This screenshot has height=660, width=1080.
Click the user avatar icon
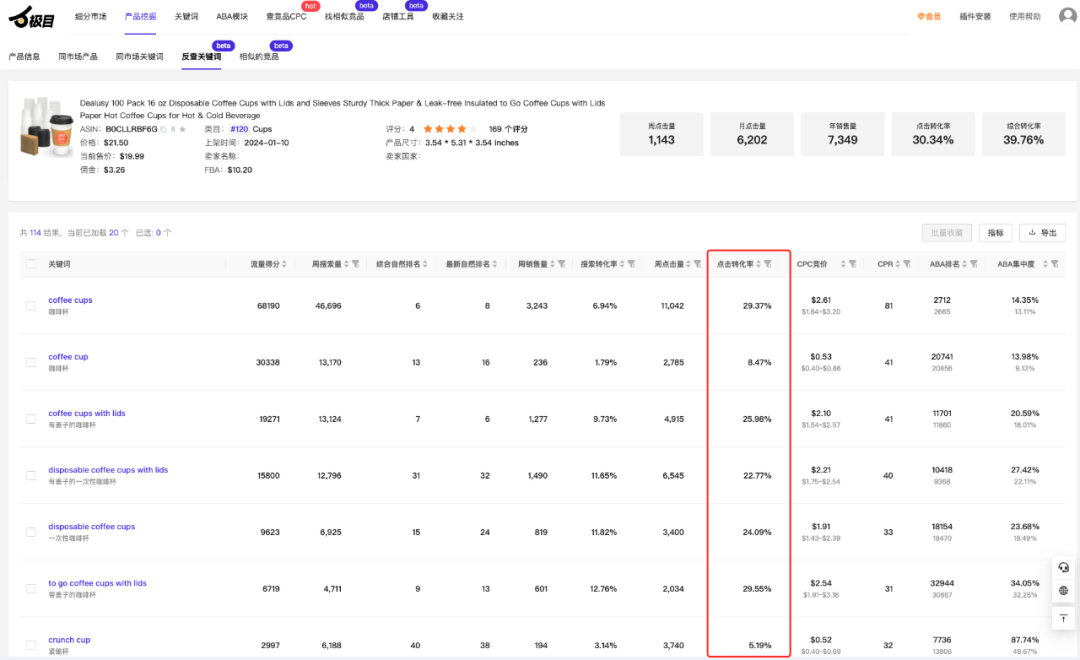(x=1067, y=16)
